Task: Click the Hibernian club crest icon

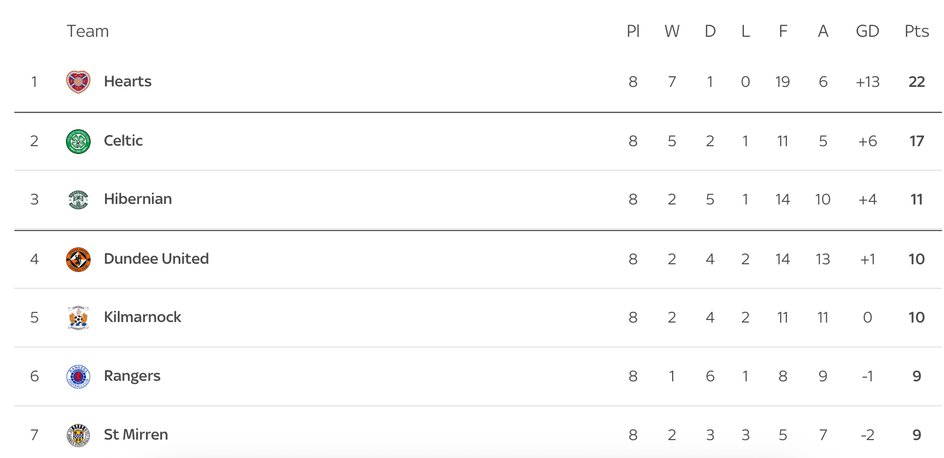Action: tap(78, 200)
